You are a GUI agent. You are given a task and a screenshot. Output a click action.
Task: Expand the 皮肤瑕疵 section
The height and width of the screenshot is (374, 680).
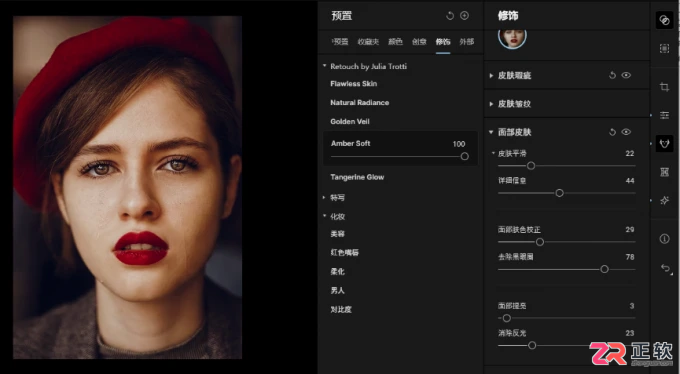(491, 75)
